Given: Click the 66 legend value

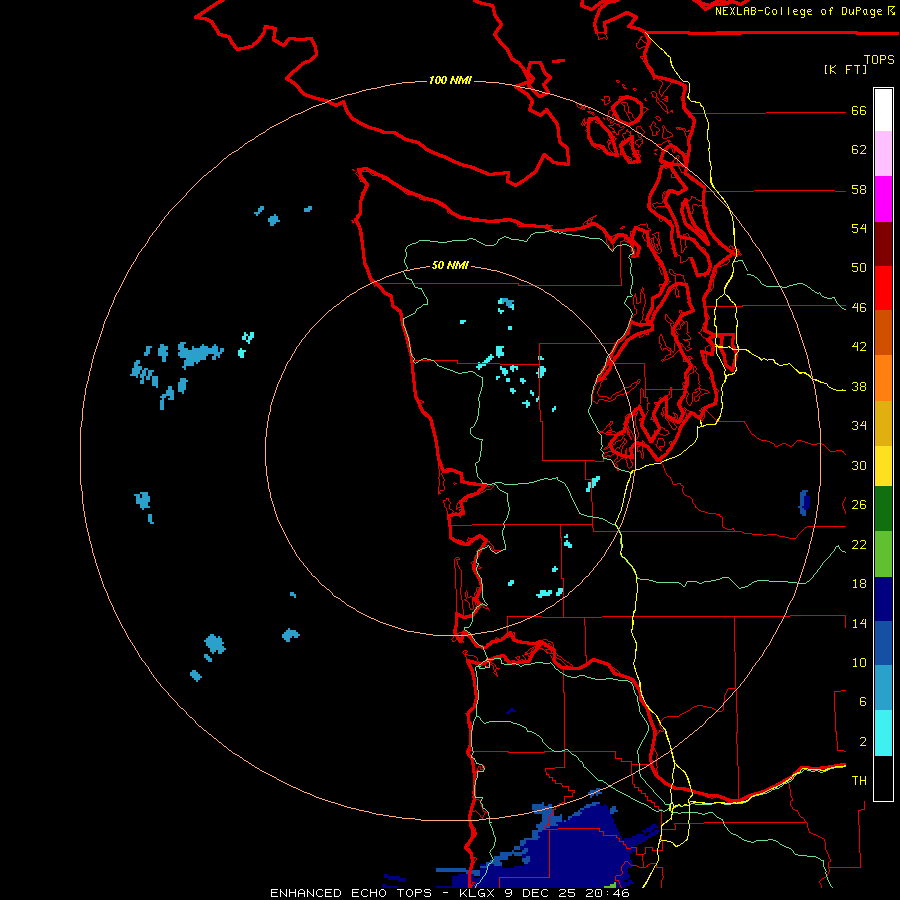Looking at the screenshot, I should (x=859, y=110).
